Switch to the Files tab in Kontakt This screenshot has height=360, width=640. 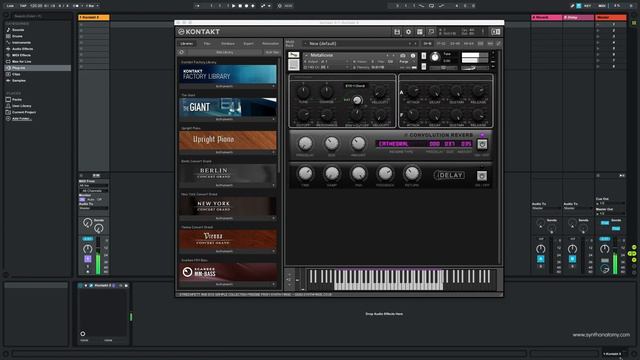[x=207, y=43]
